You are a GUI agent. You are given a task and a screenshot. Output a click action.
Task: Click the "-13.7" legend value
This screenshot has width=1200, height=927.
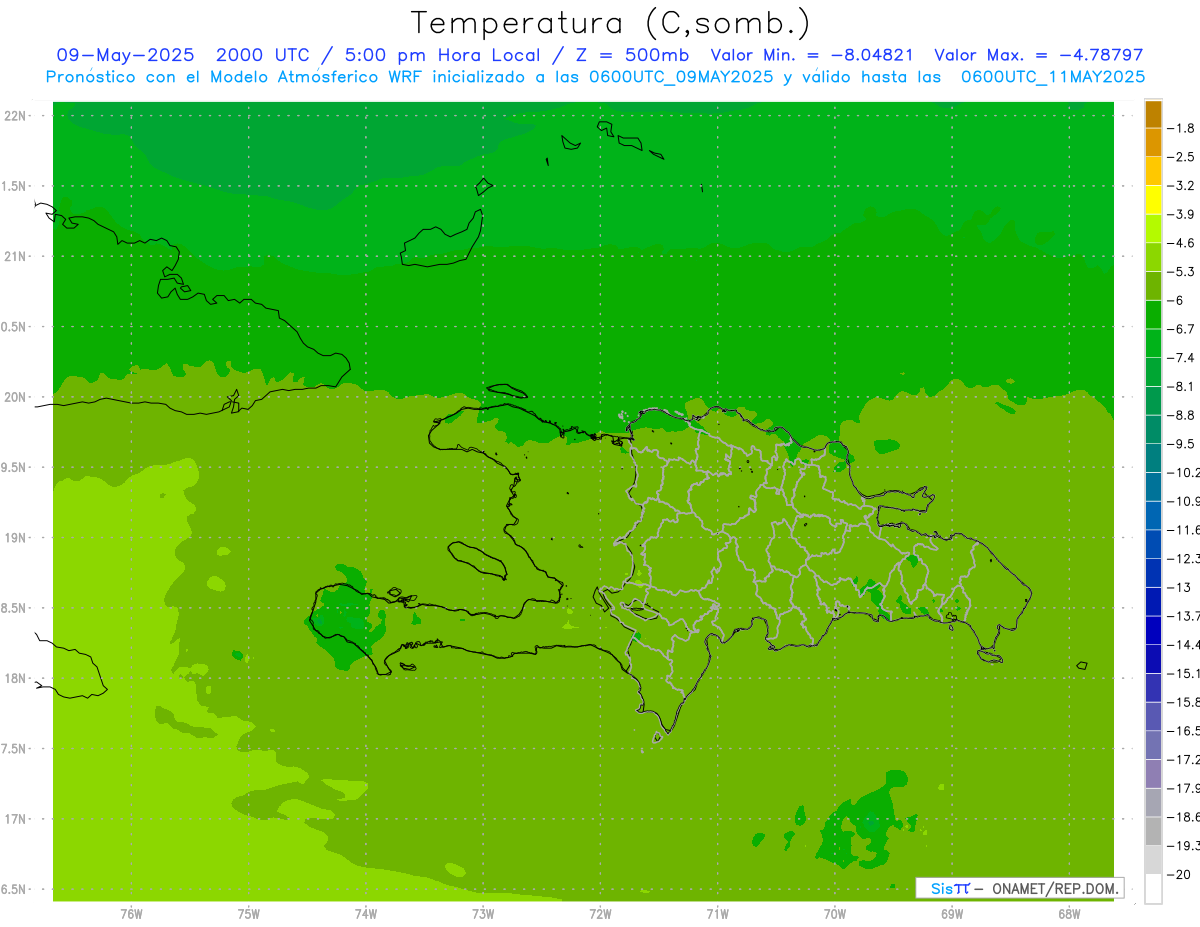click(x=1183, y=615)
